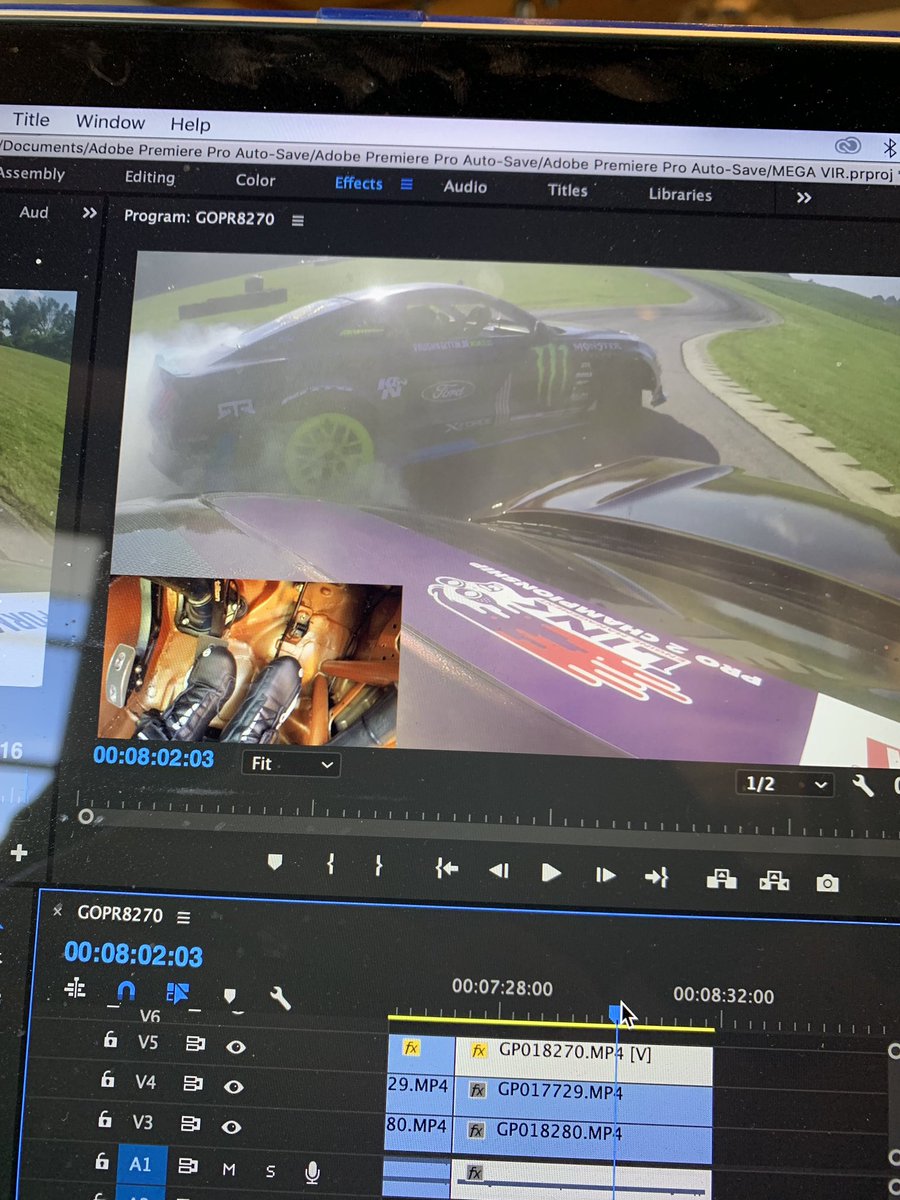900x1200 pixels.
Task: Open Program monitor settings wrench
Action: point(862,785)
